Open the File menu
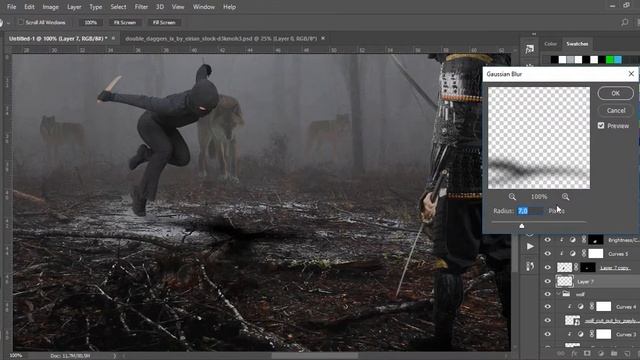The width and height of the screenshot is (640, 360). coord(11,7)
